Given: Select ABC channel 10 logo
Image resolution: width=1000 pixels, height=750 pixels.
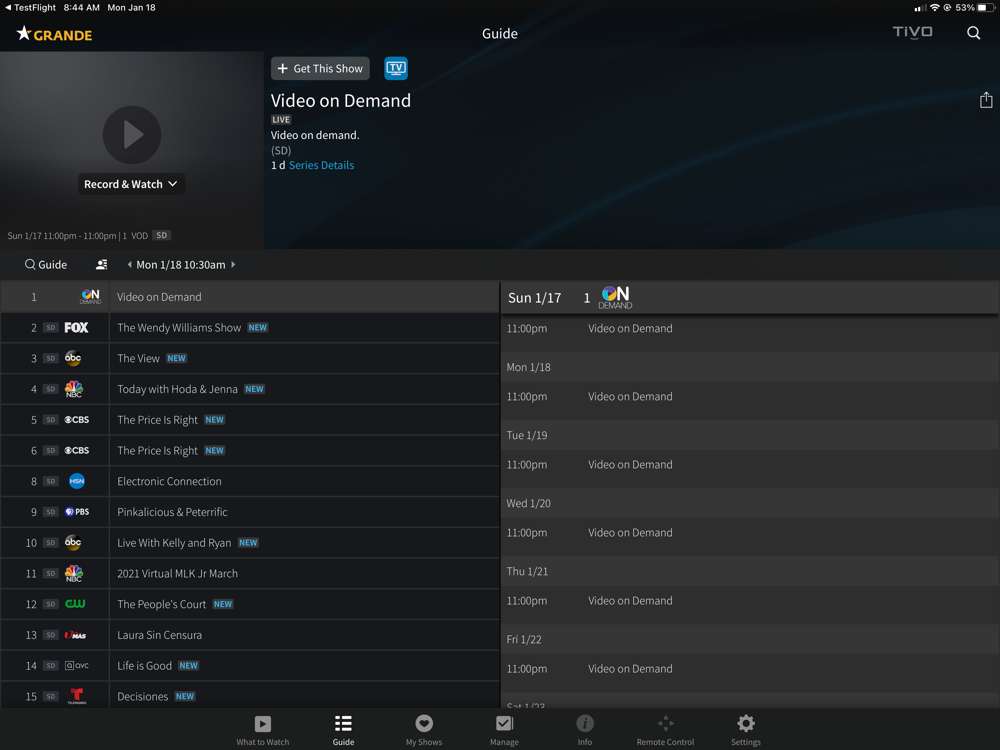Looking at the screenshot, I should point(73,542).
